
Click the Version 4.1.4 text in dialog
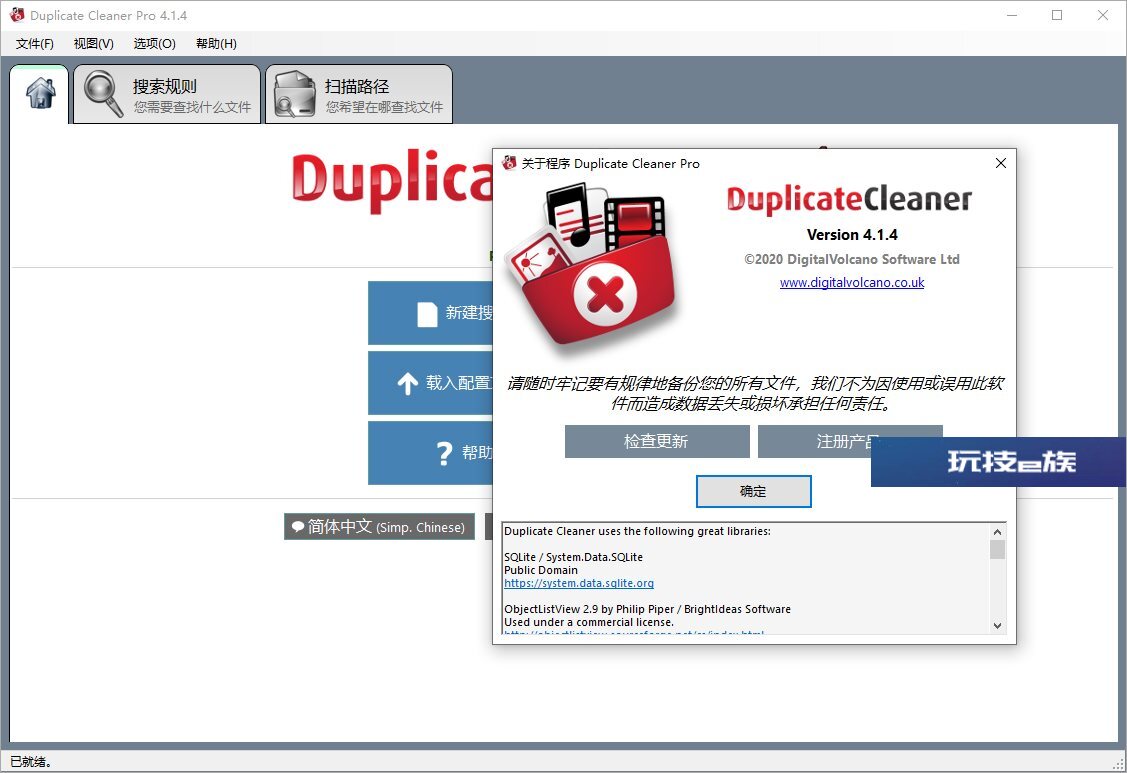tap(852, 234)
